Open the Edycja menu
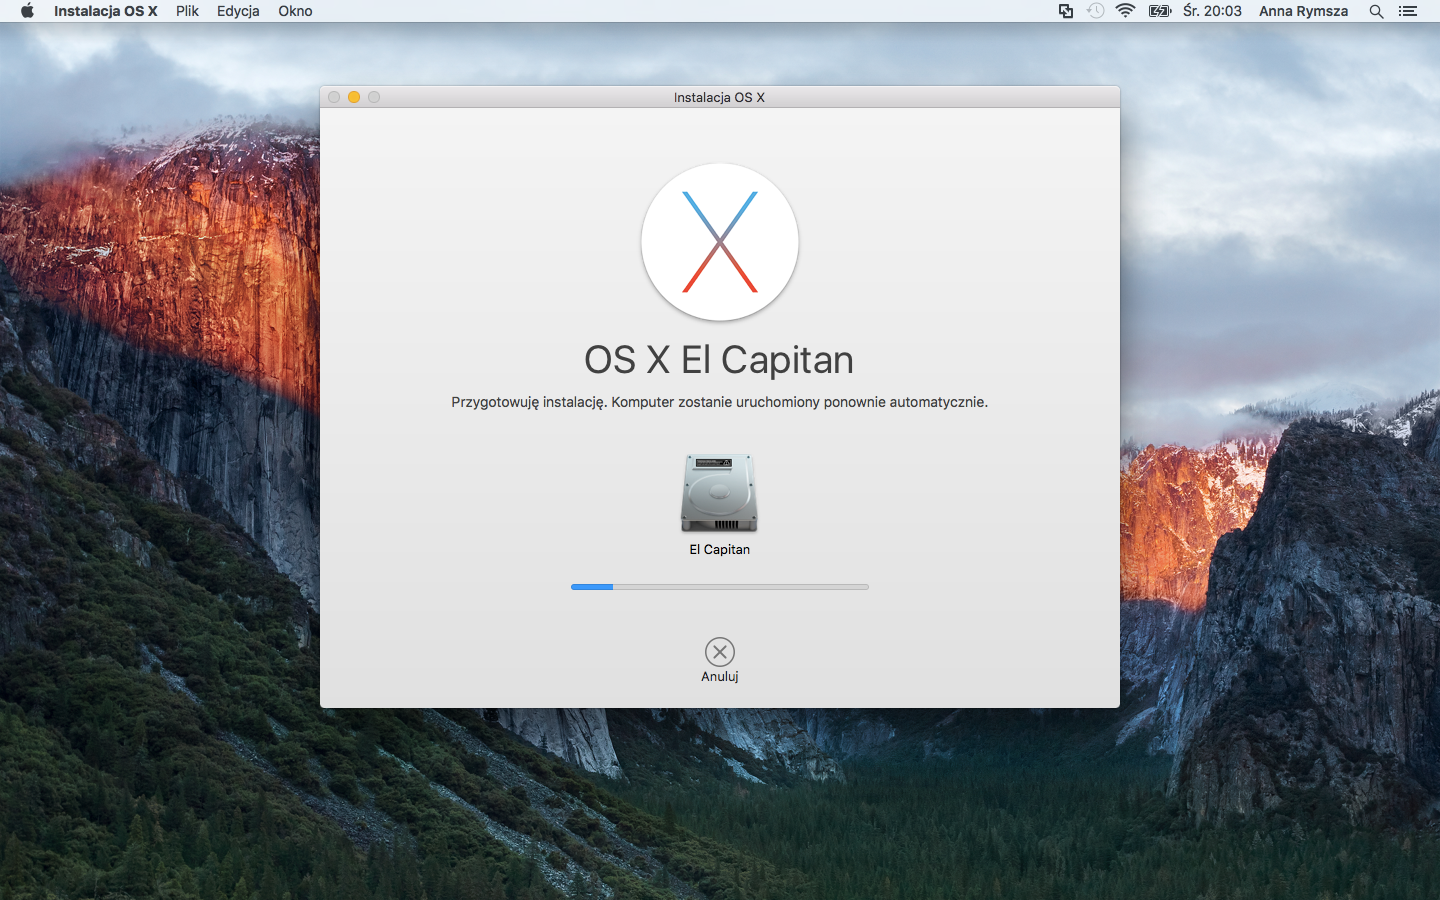This screenshot has height=900, width=1440. [x=238, y=11]
